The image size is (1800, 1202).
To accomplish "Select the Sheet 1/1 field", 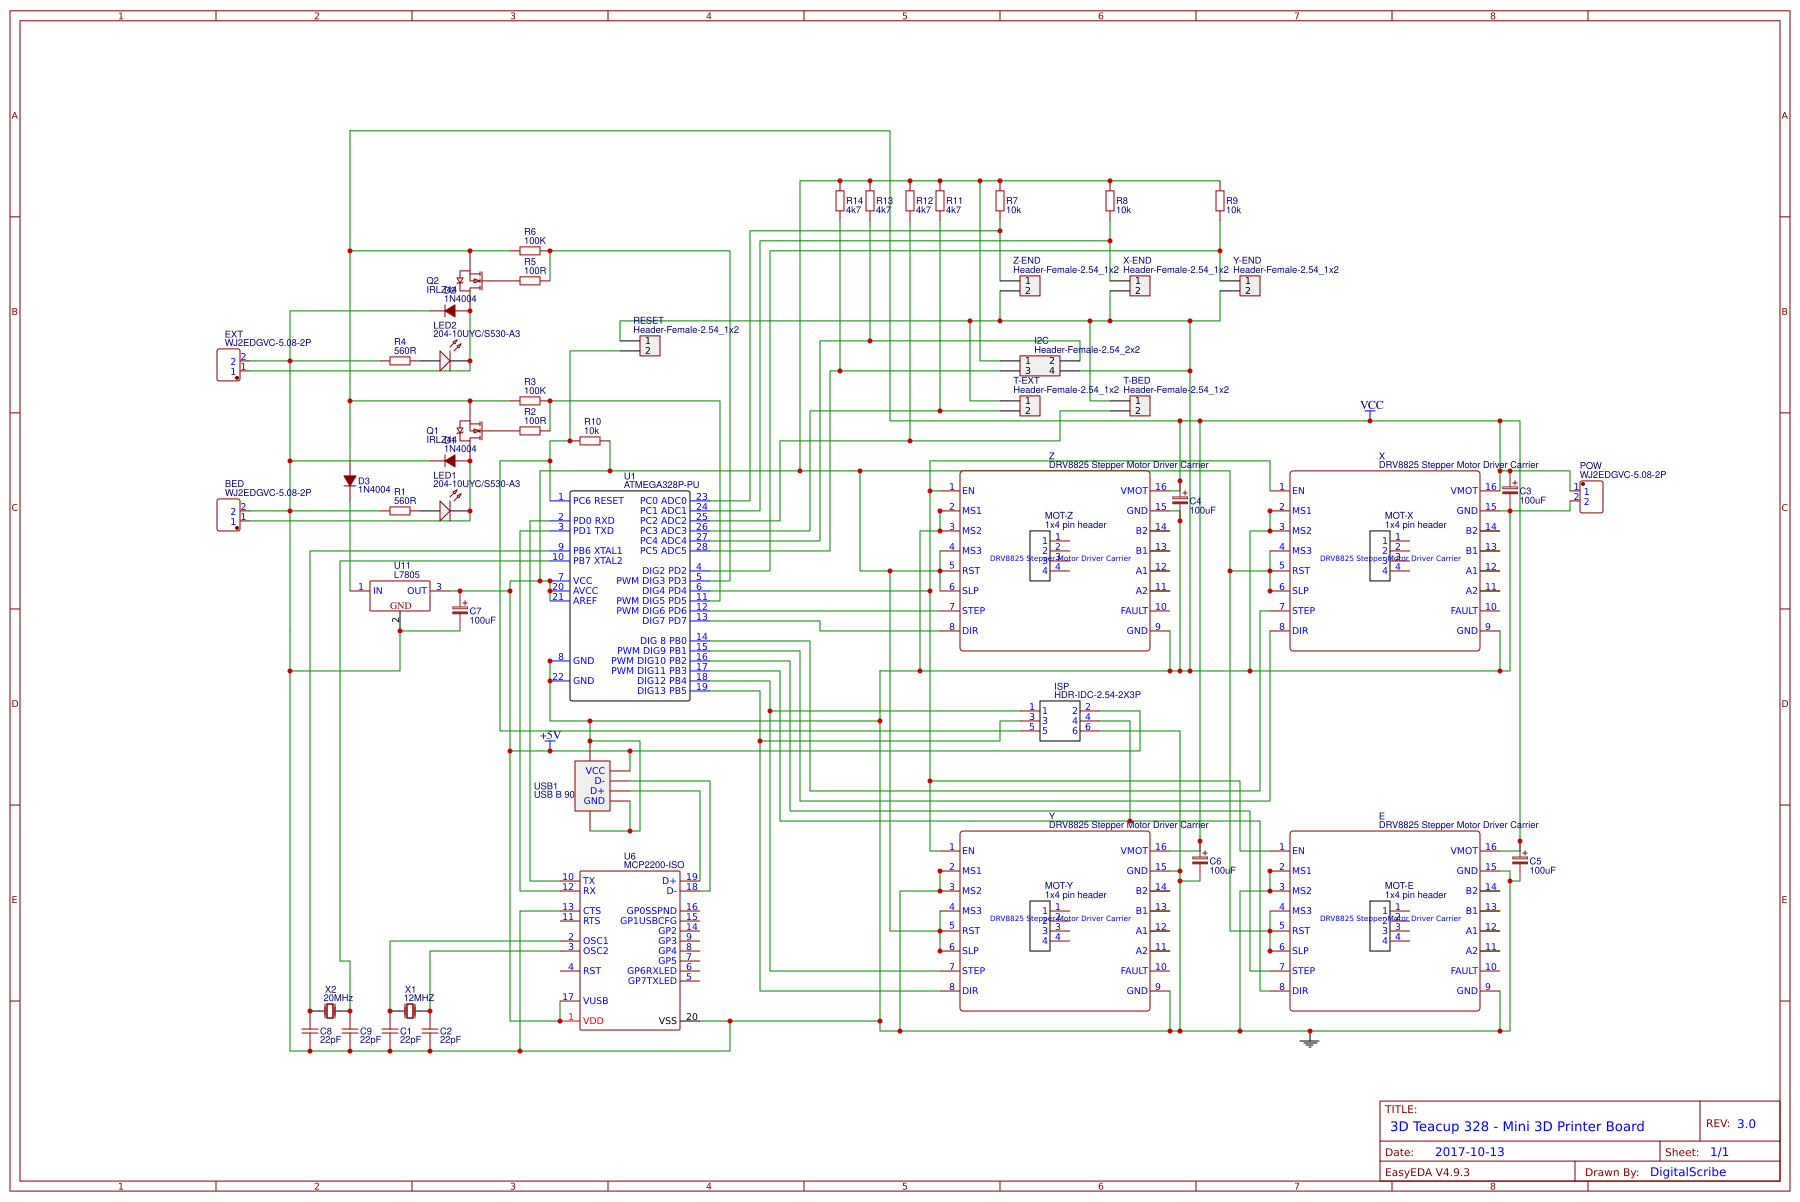I will click(1718, 1151).
